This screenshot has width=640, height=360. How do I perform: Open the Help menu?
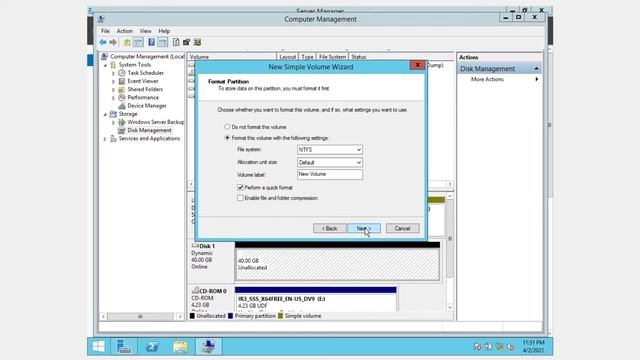(164, 31)
